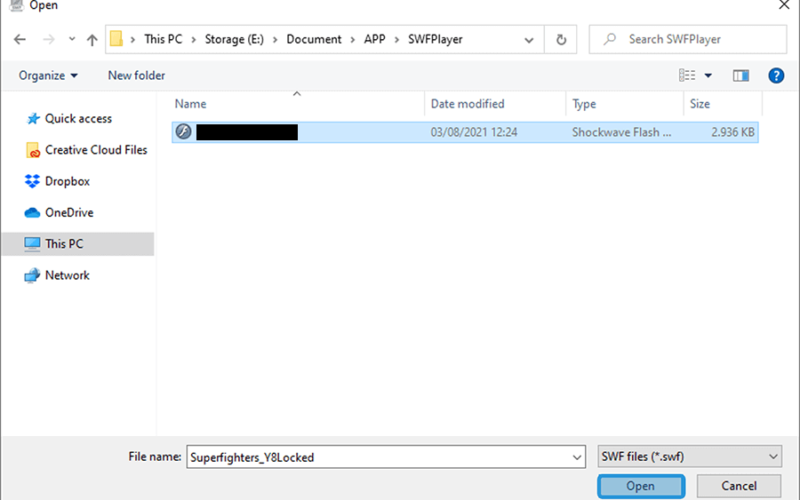
Task: Go back with the left arrow
Action: pyautogui.click(x=19, y=39)
